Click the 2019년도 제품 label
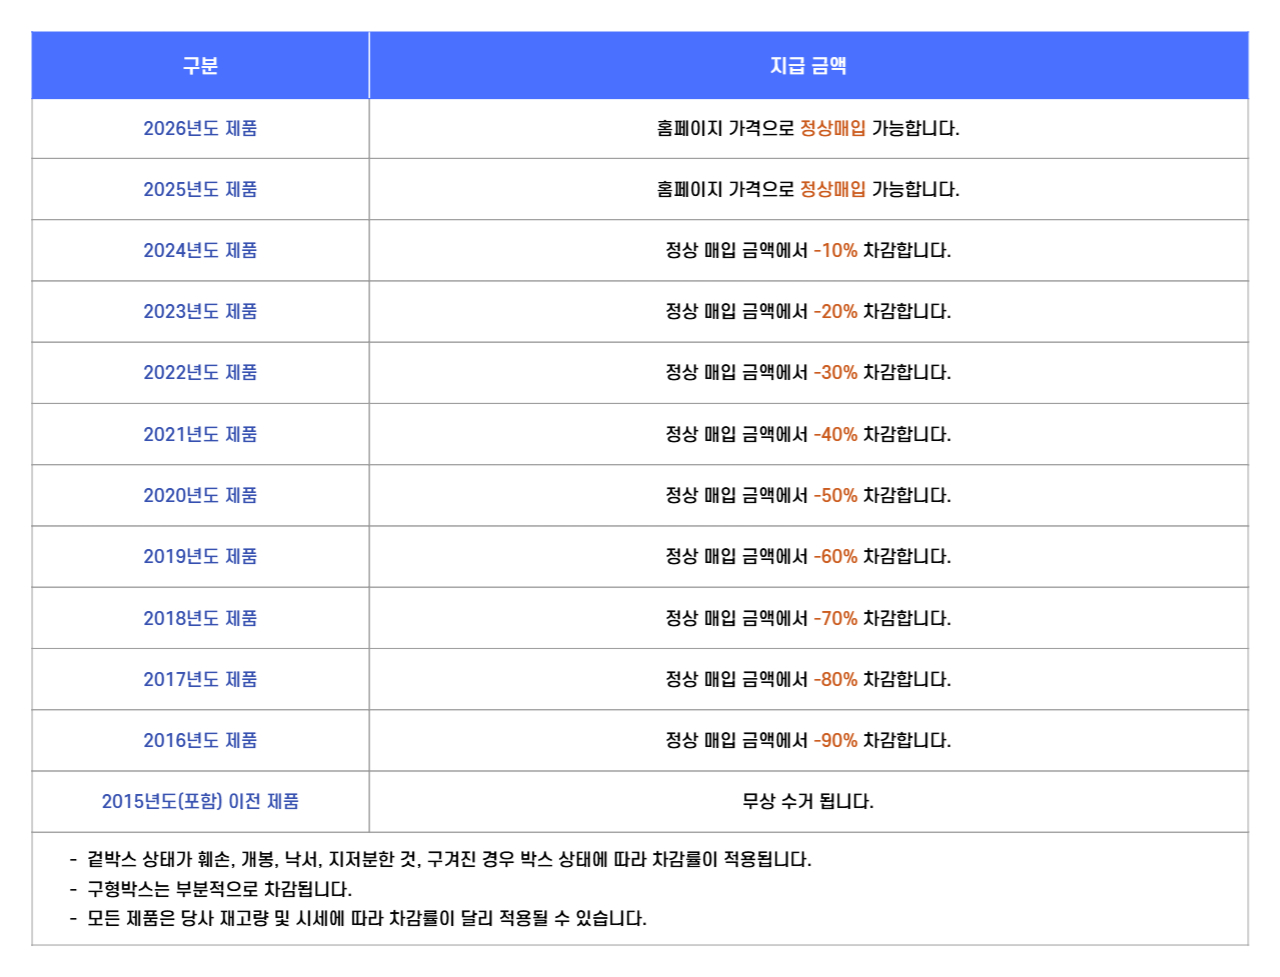The image size is (1280, 977). (x=200, y=556)
